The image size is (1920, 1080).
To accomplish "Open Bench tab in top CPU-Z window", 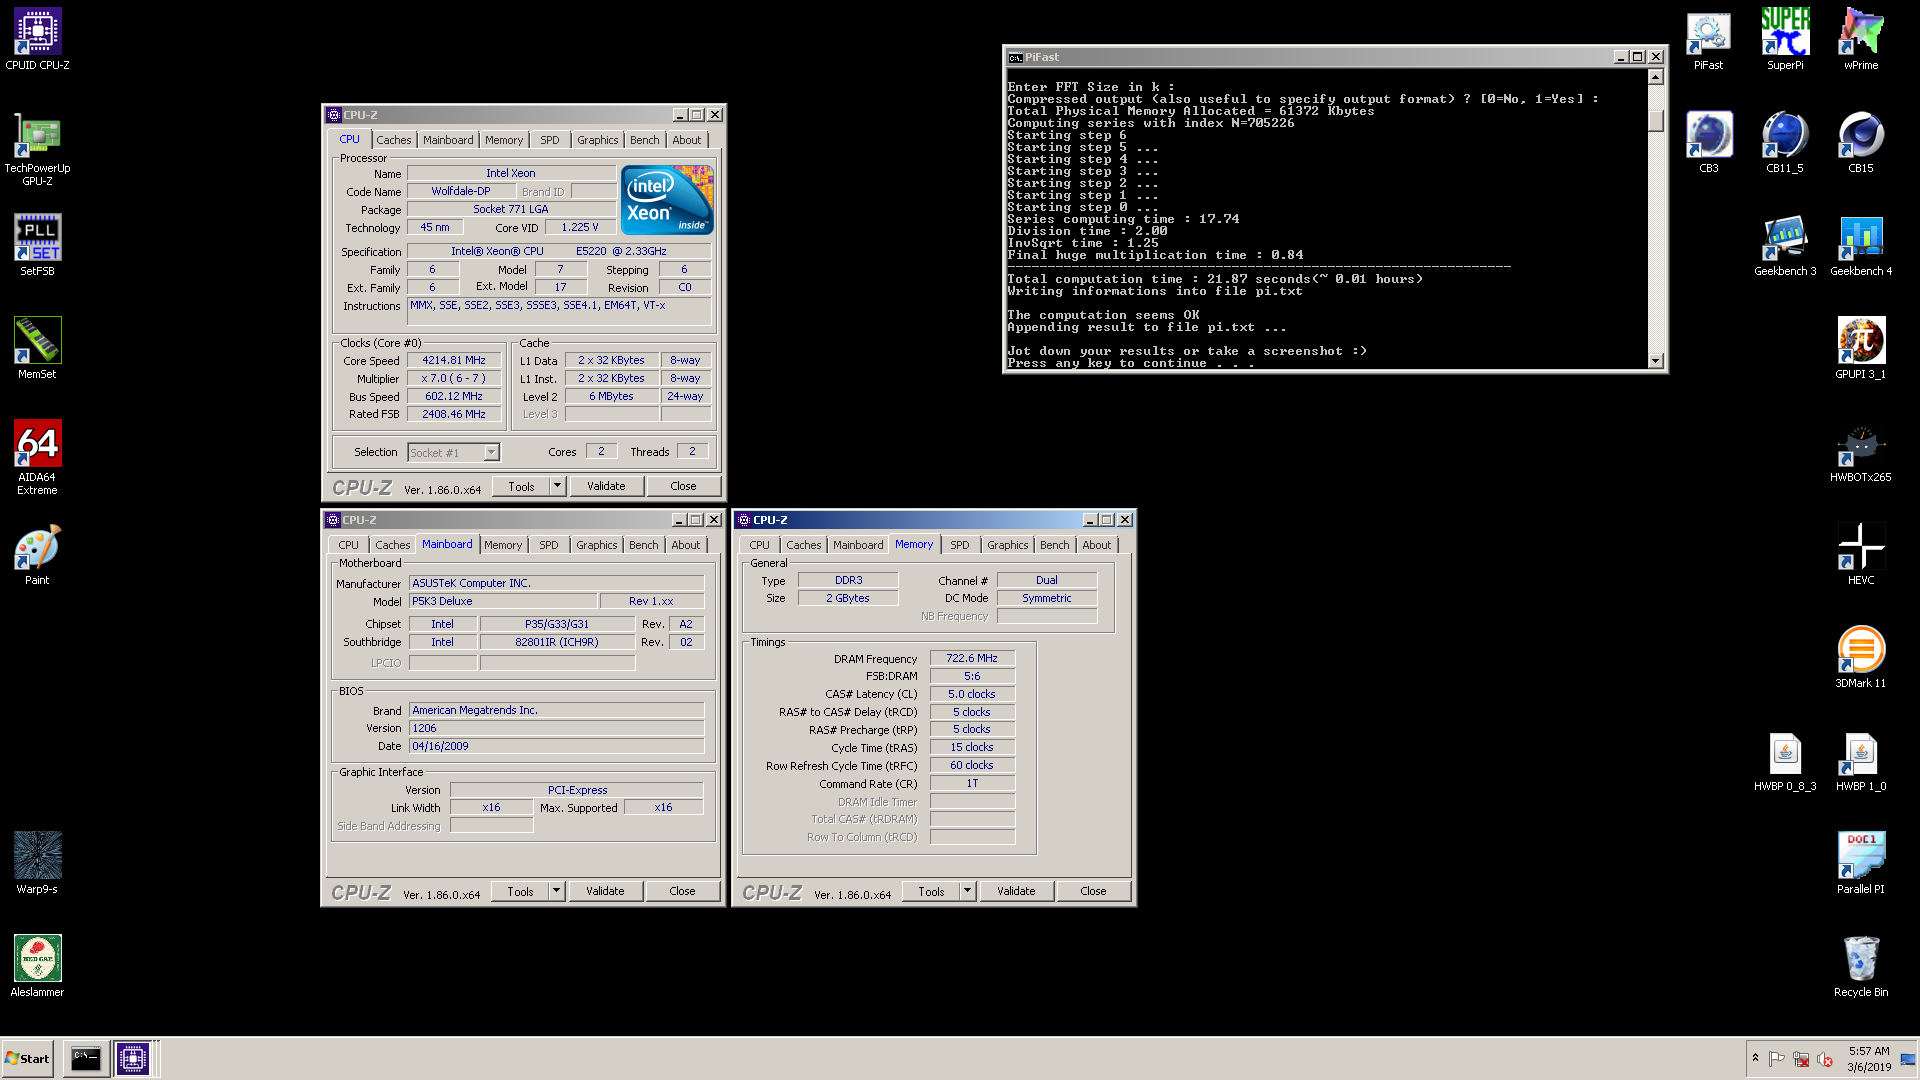I will (x=645, y=140).
